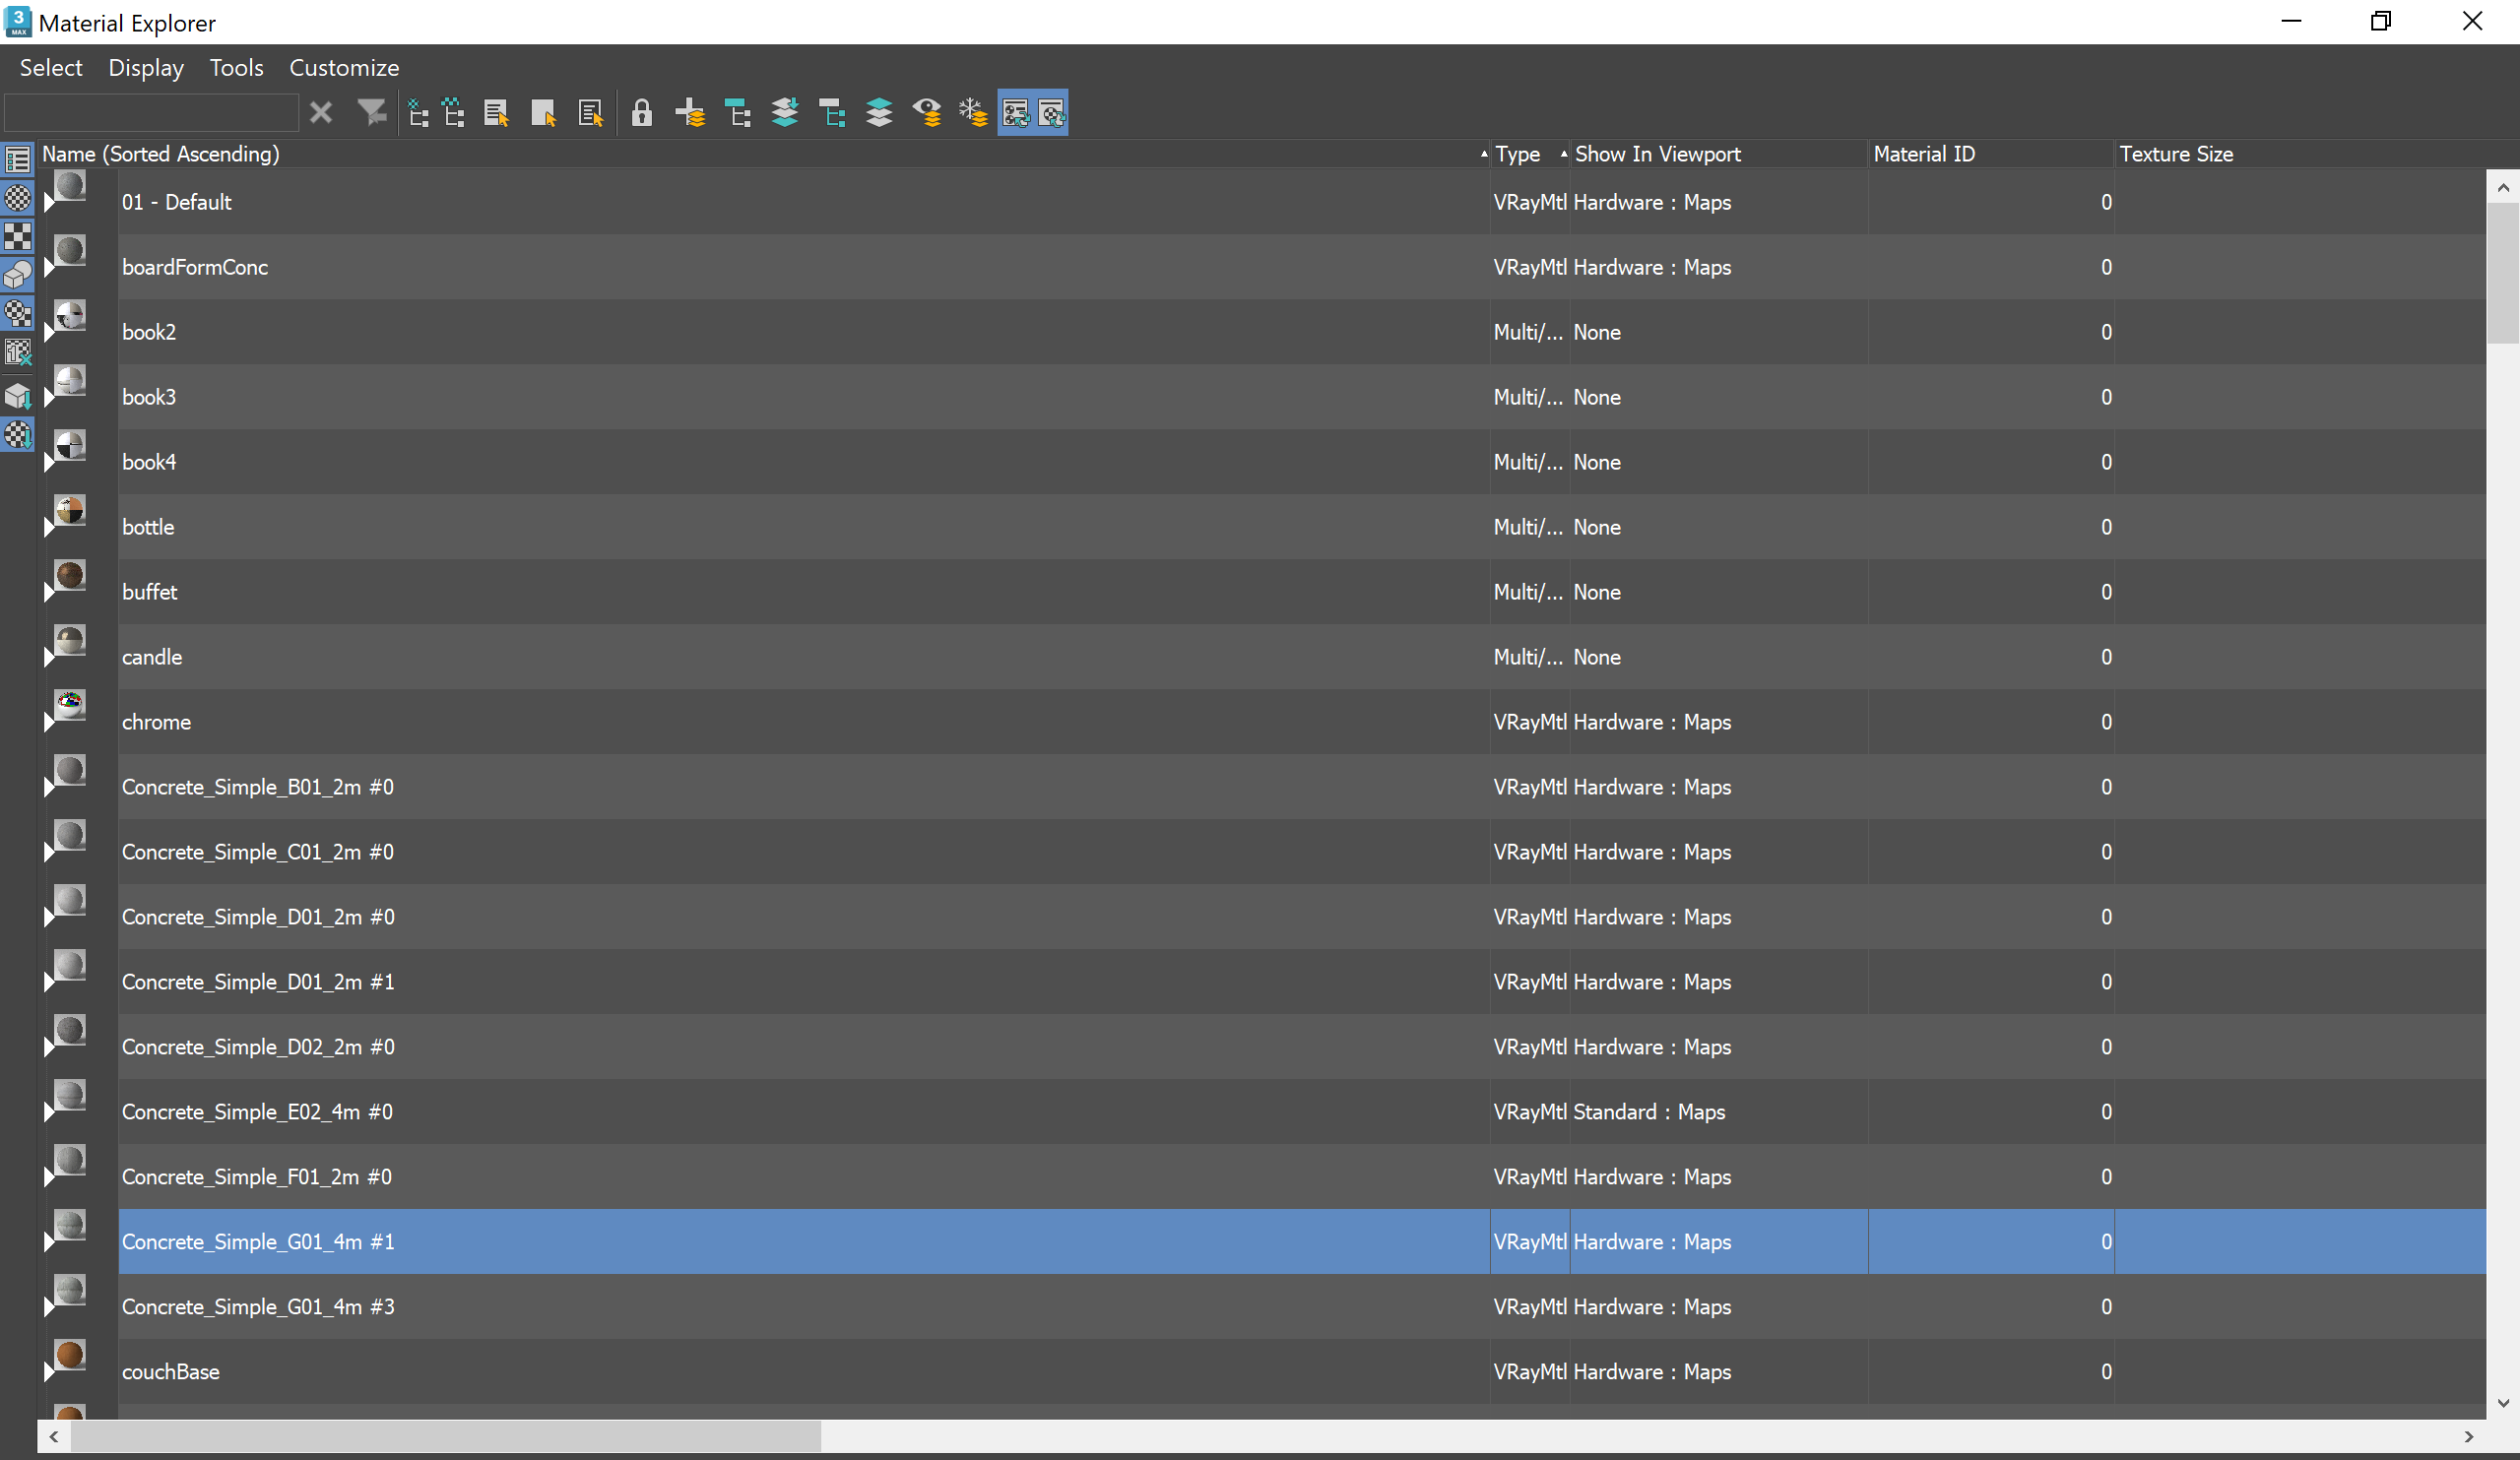This screenshot has height=1460, width=2520.
Task: Expand the book2 material row
Action: click(49, 332)
